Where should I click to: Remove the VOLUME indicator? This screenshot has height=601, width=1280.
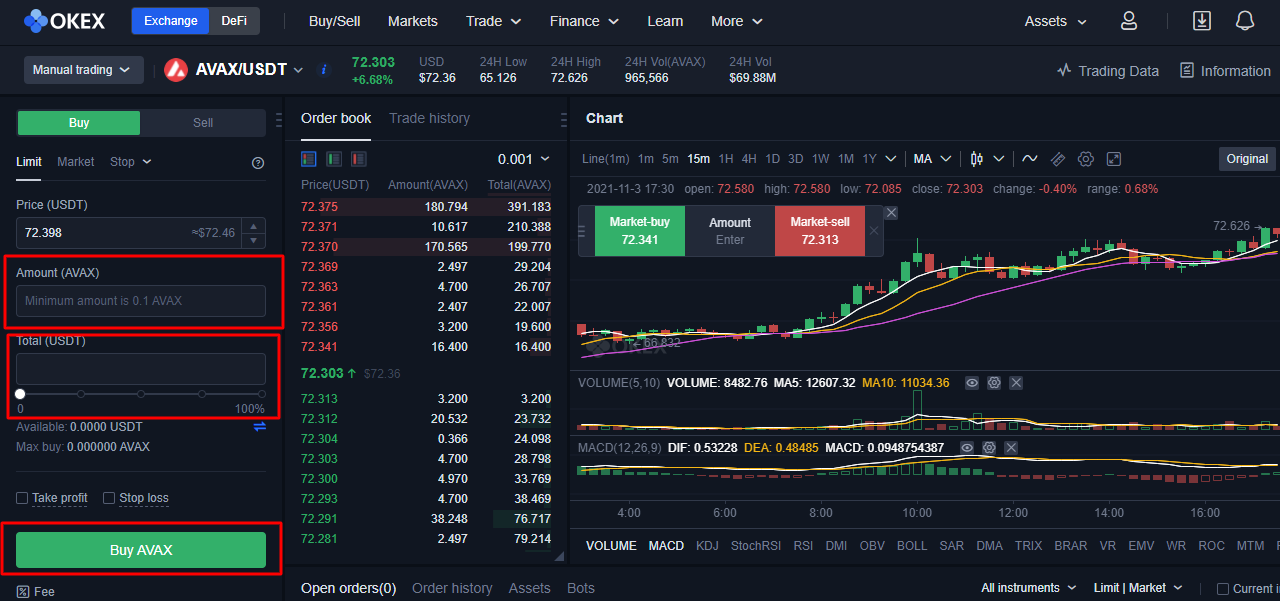click(x=1016, y=383)
